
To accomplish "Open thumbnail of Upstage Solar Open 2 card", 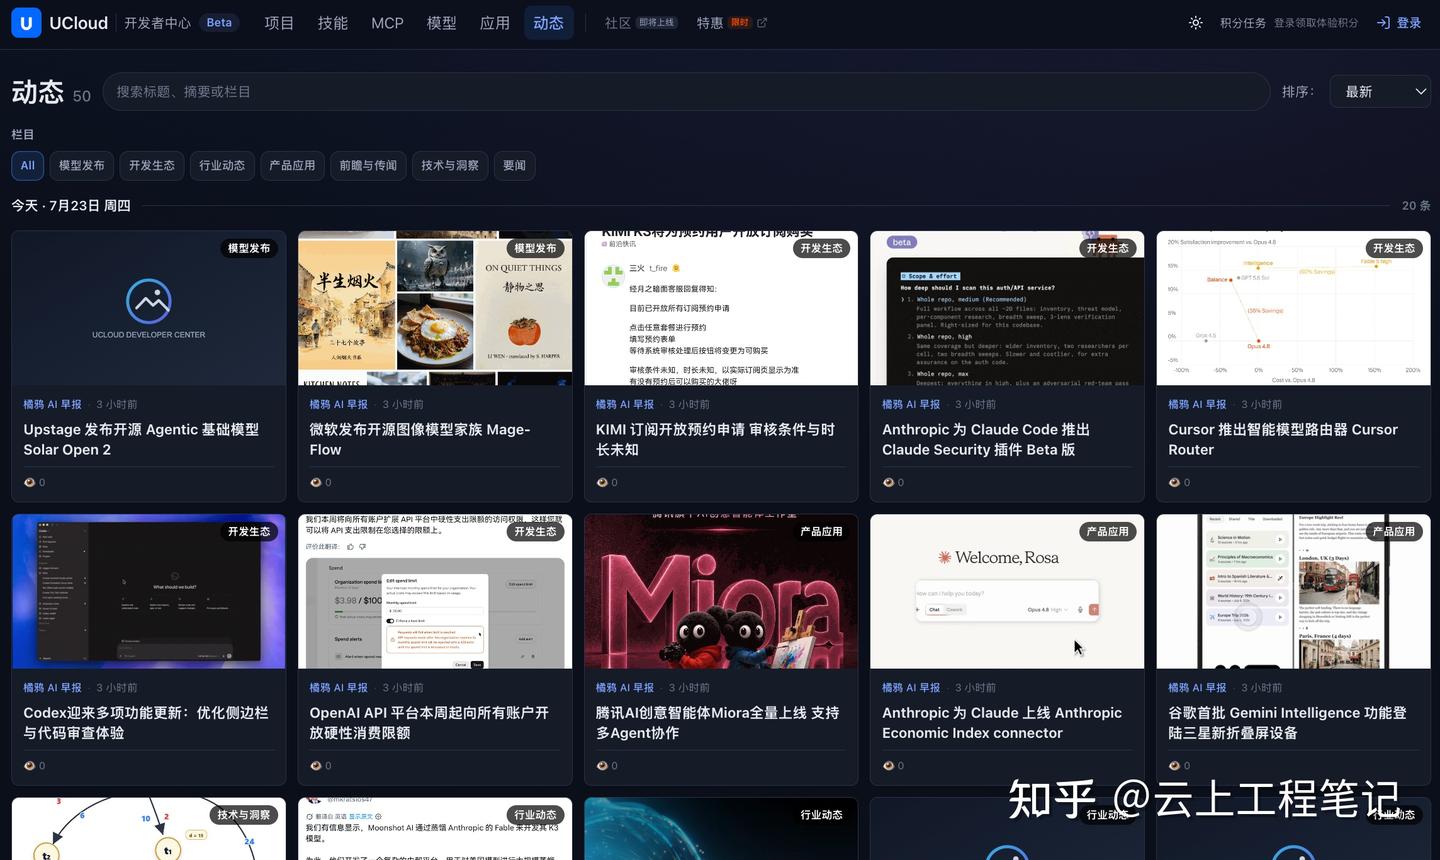I will coord(148,308).
